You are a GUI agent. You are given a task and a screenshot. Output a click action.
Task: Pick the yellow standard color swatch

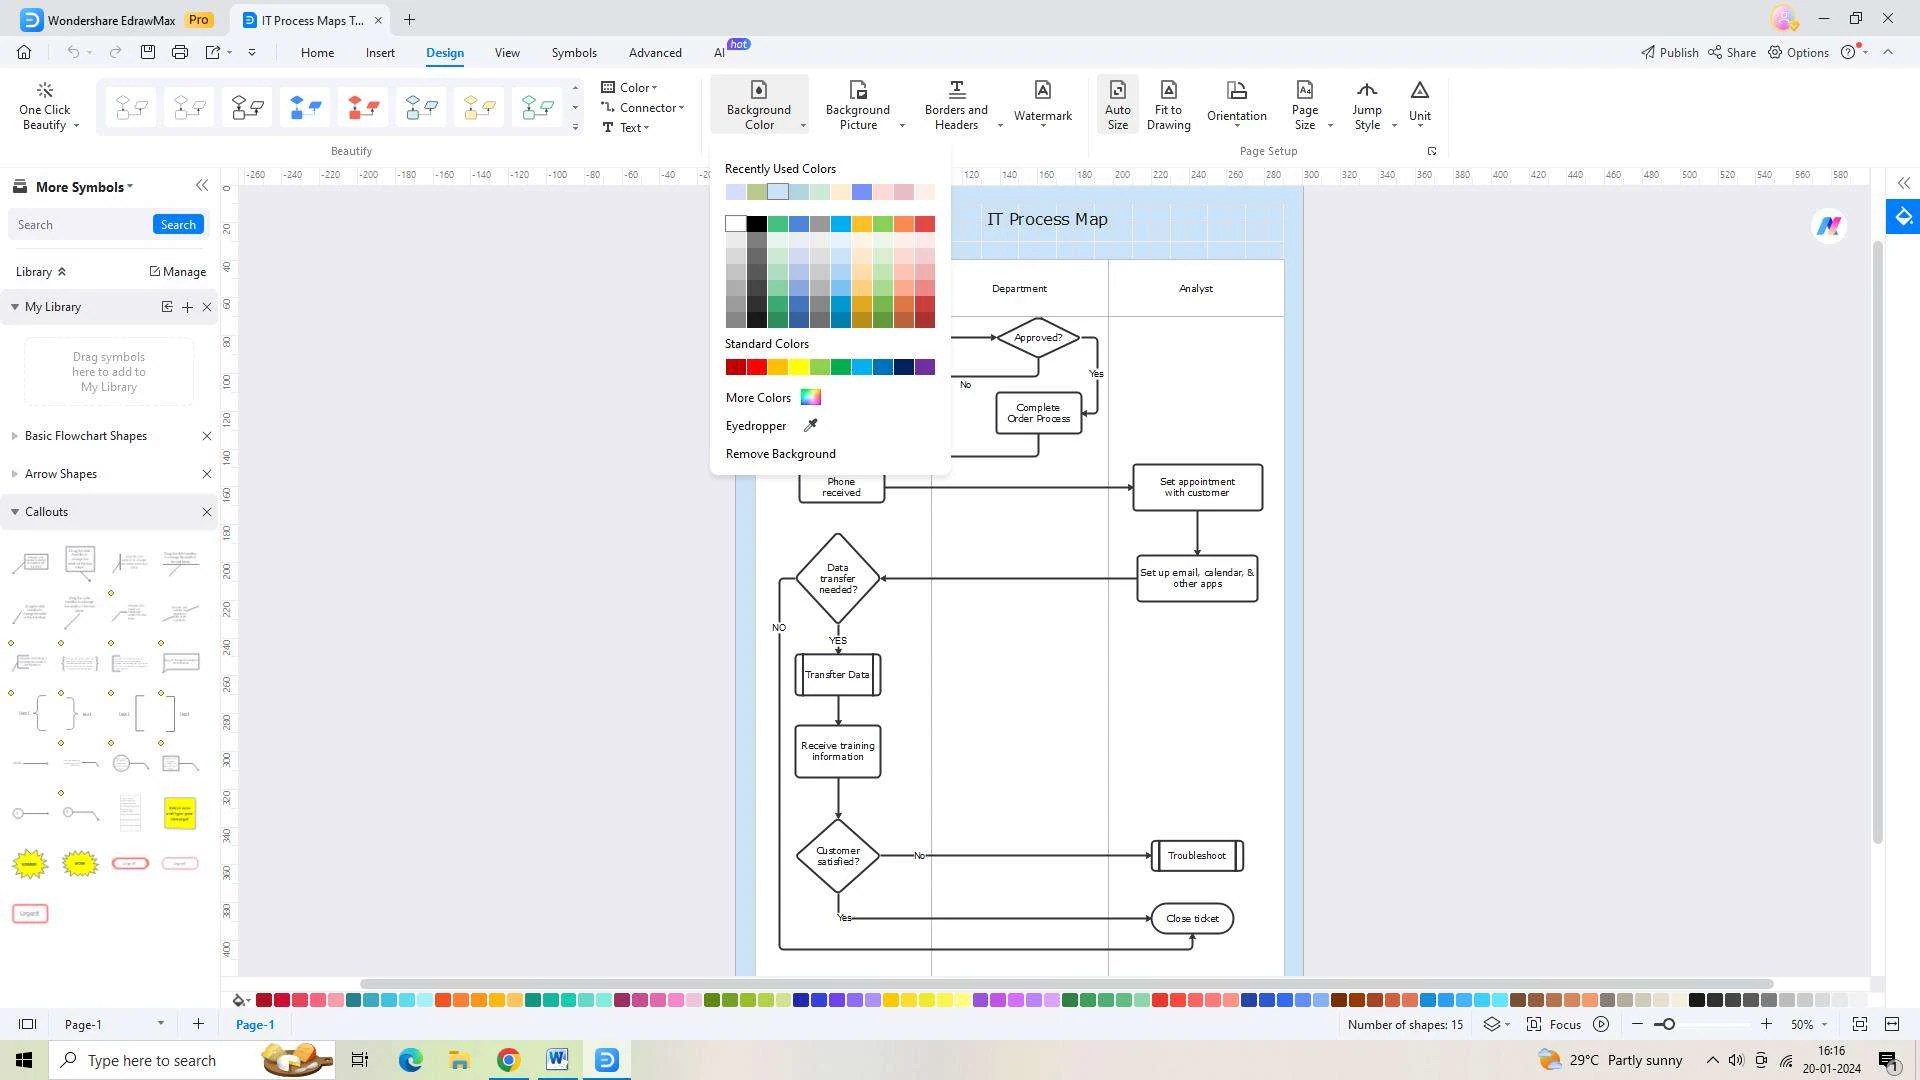click(799, 367)
